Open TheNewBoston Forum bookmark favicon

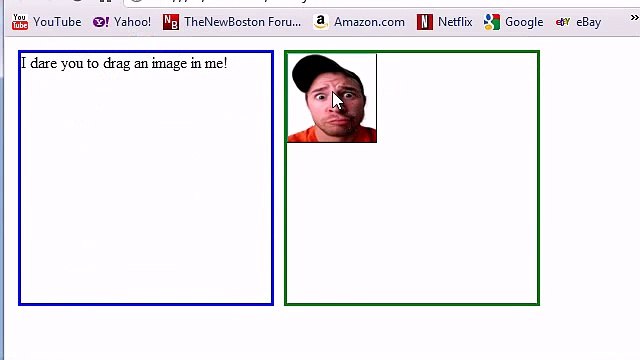coord(171,22)
